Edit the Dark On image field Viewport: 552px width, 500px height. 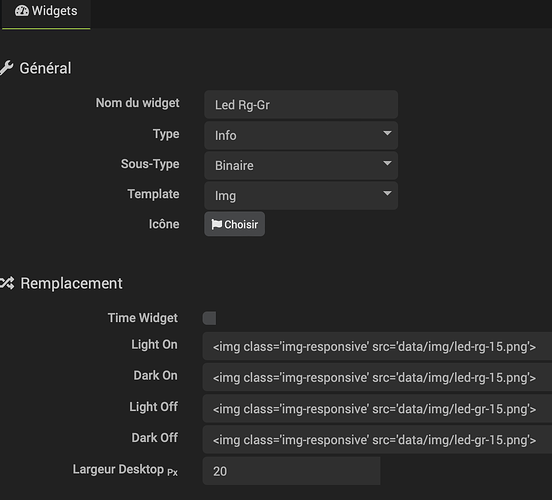(377, 377)
